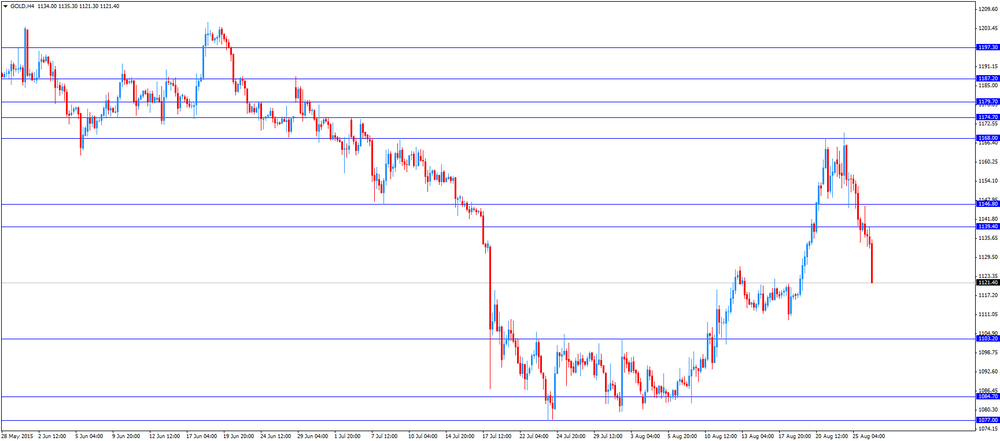This screenshot has width=1000, height=441.
Task: Select the 1174.70 horizontal line price label
Action: (x=987, y=117)
